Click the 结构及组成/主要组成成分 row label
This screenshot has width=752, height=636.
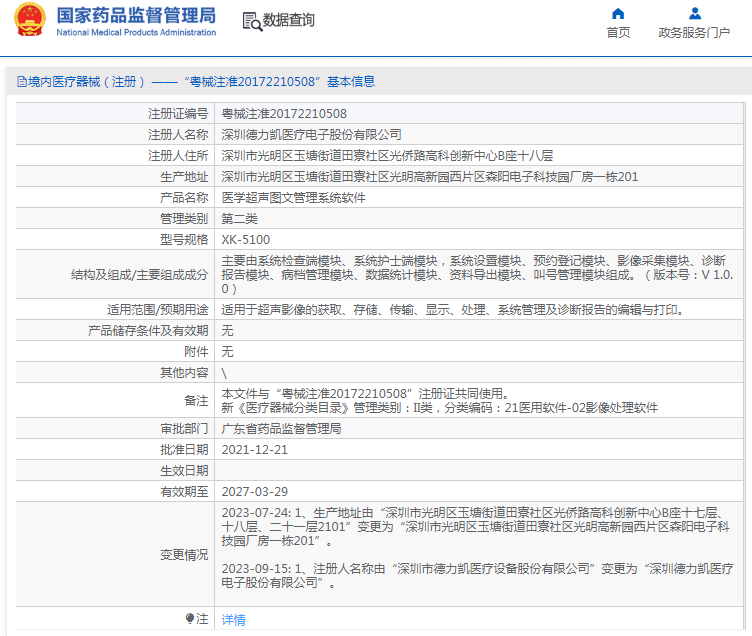[x=140, y=275]
